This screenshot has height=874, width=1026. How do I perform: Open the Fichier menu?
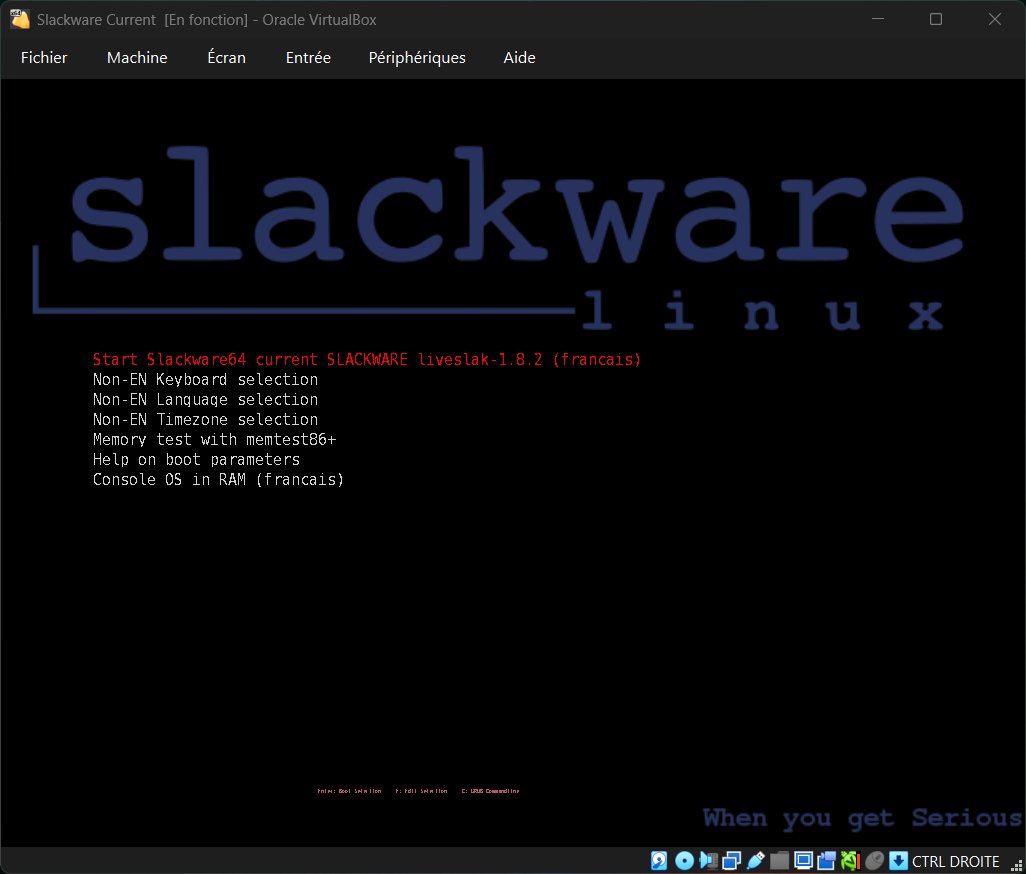click(x=44, y=58)
